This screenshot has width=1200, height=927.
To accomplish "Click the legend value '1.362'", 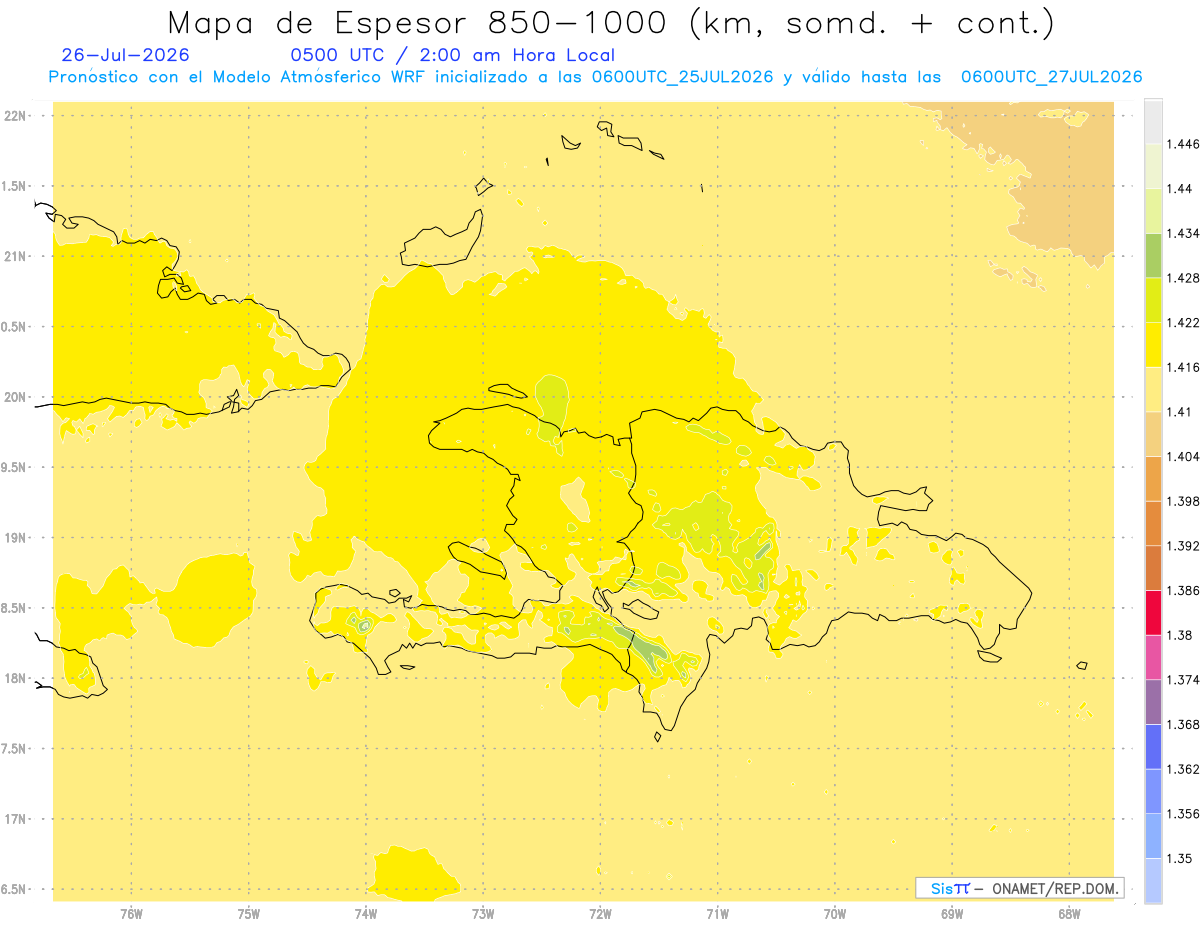I will pos(1183,769).
